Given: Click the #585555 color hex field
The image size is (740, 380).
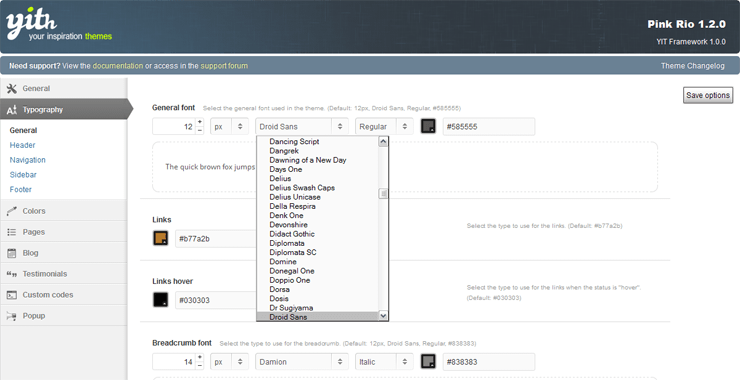Looking at the screenshot, I should (x=489, y=127).
